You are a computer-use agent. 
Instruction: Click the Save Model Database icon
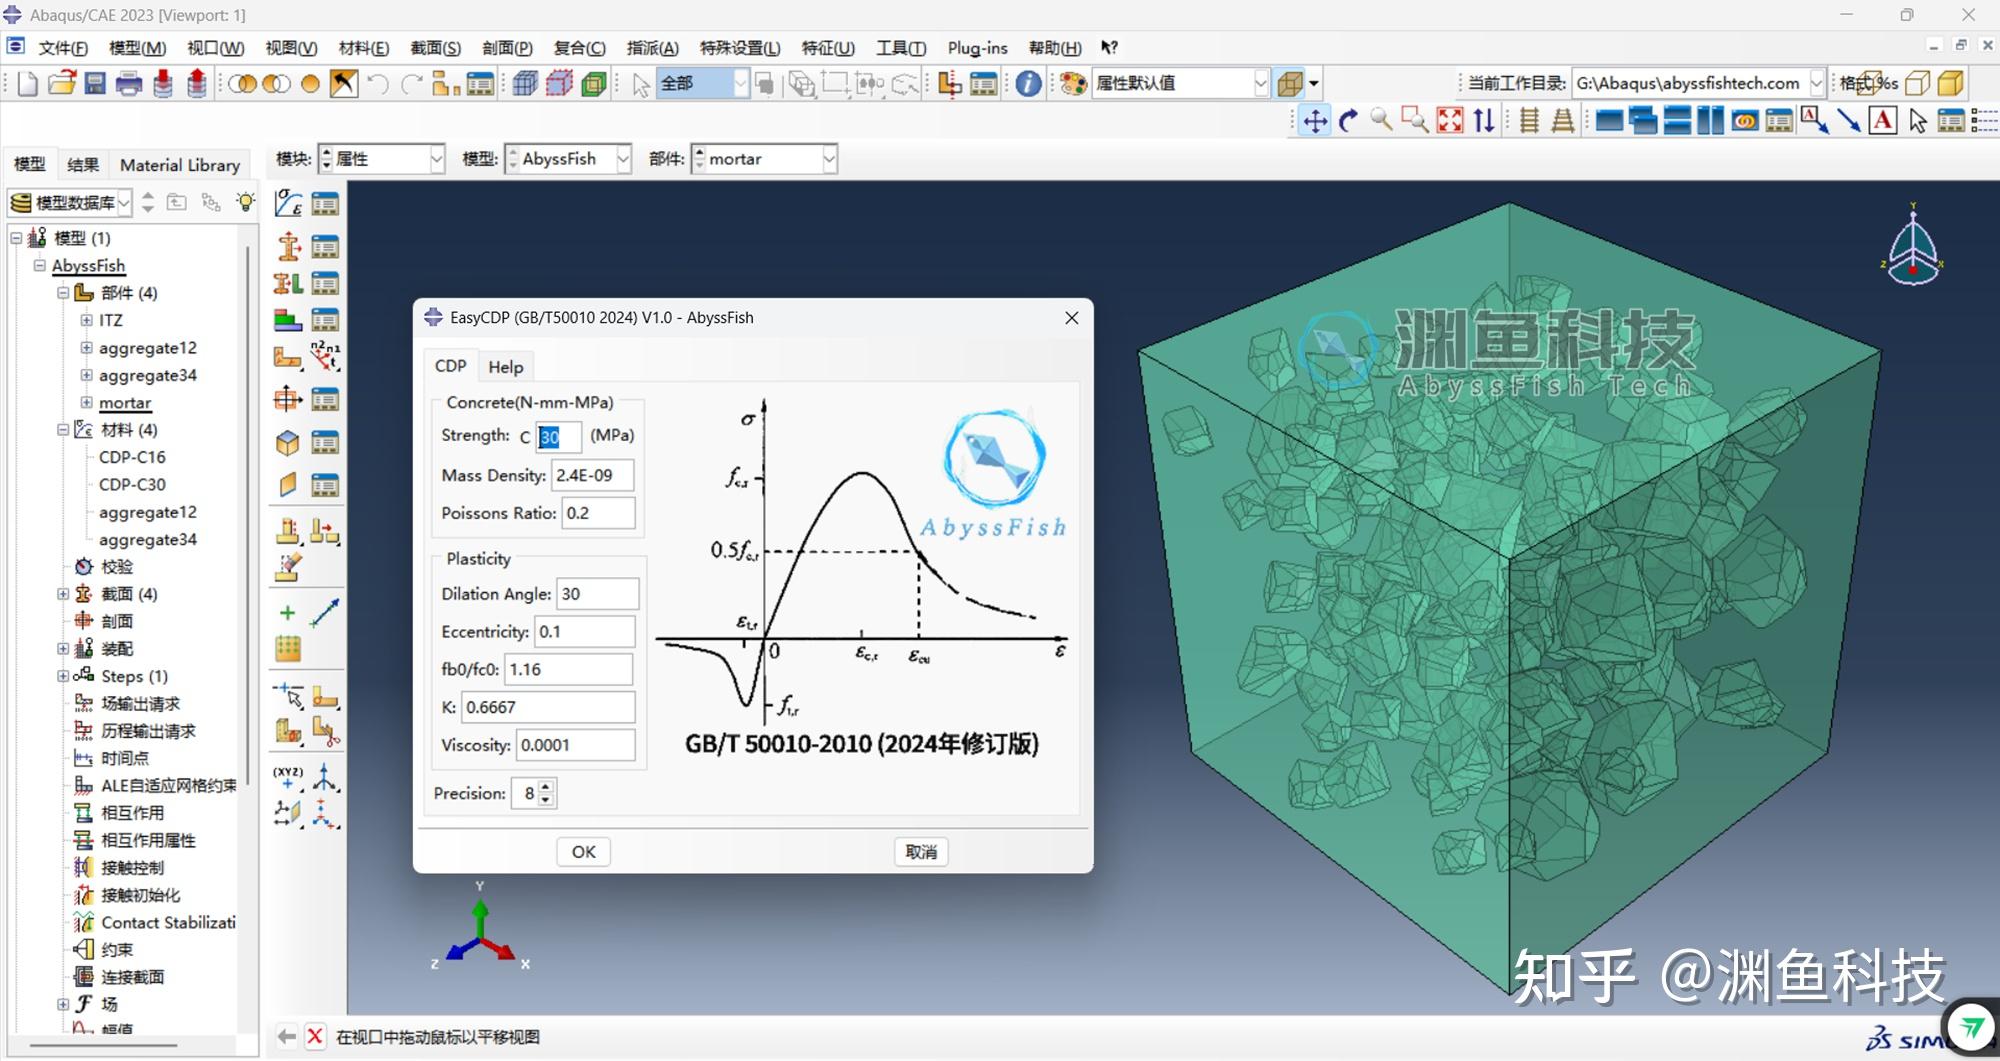95,84
